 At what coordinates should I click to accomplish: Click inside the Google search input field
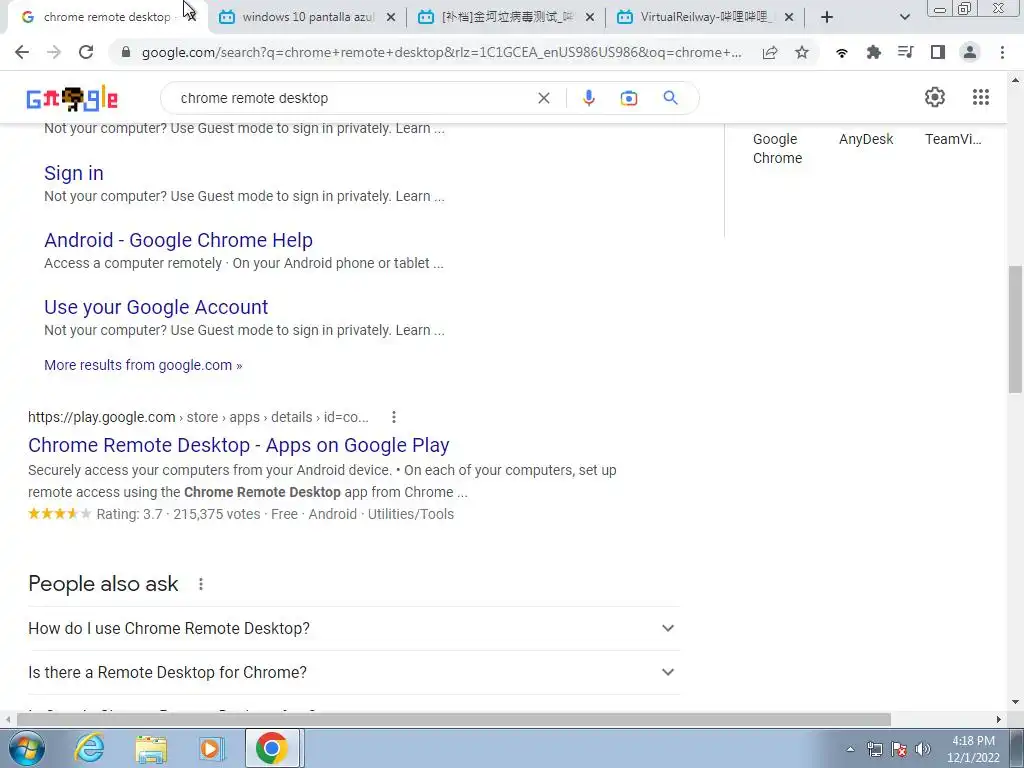pyautogui.click(x=353, y=98)
